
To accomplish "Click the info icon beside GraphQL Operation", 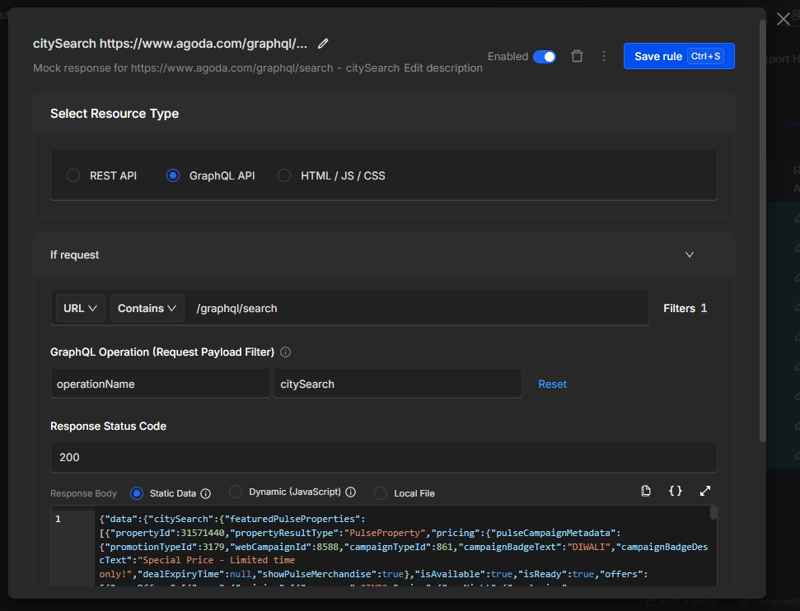I will pyautogui.click(x=286, y=352).
